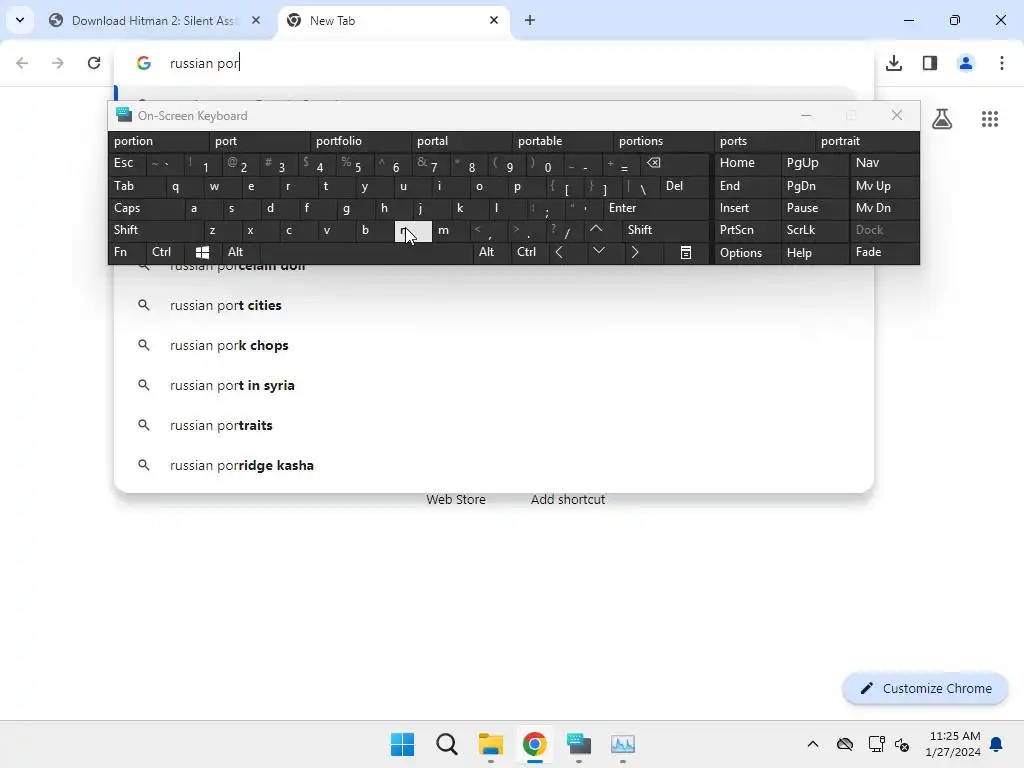Click the address bar search field
The width and height of the screenshot is (1024, 768).
[x=494, y=63]
